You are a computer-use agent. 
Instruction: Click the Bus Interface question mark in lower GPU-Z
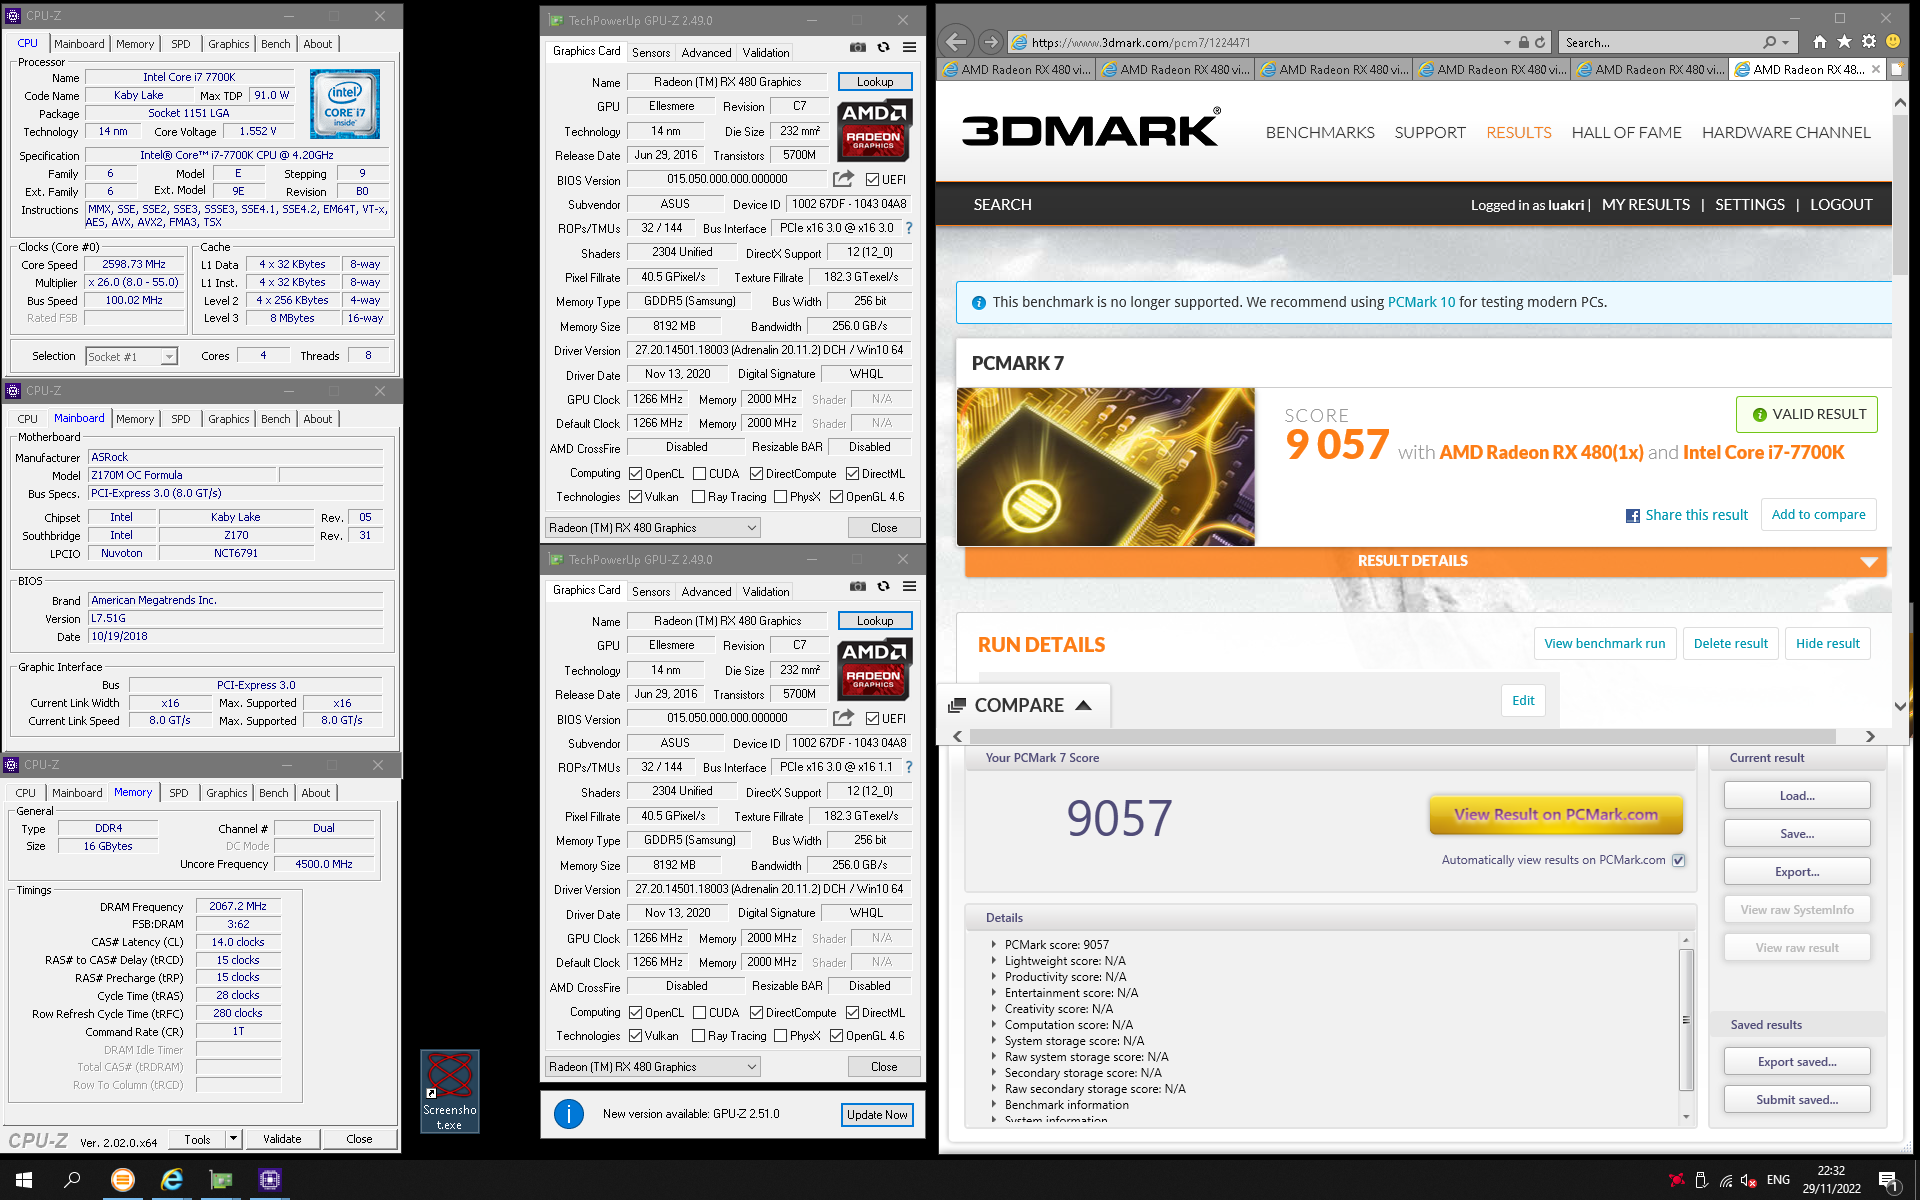[909, 767]
